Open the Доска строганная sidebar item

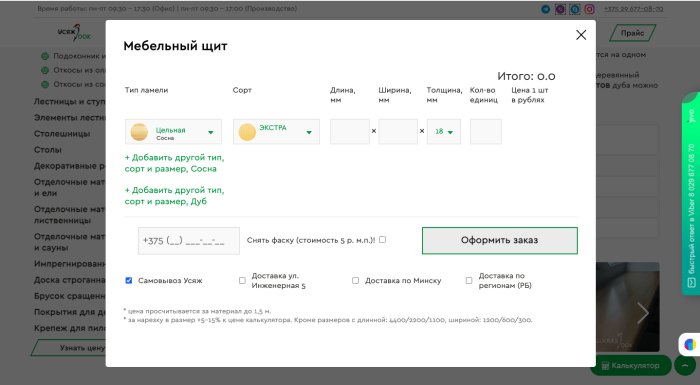(x=70, y=280)
